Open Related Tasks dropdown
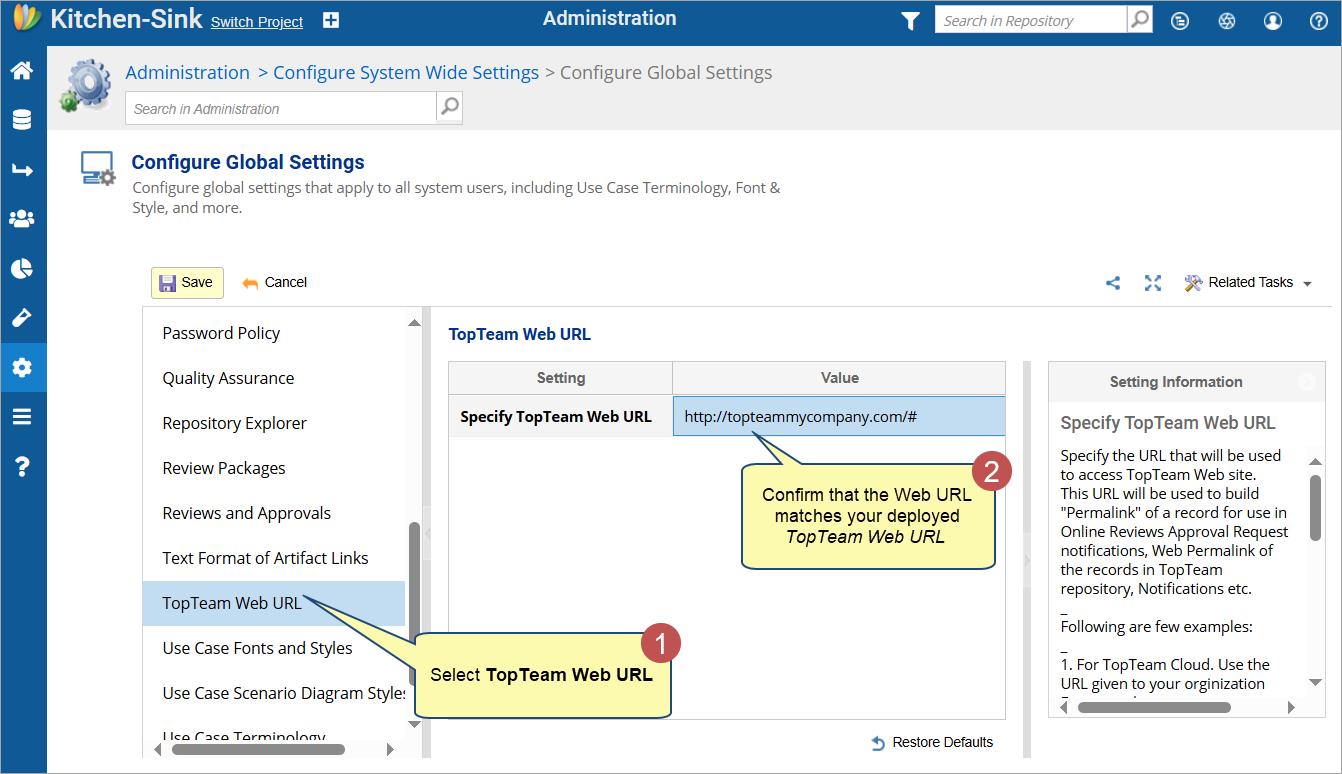This screenshot has height=774, width=1342. [x=1248, y=283]
